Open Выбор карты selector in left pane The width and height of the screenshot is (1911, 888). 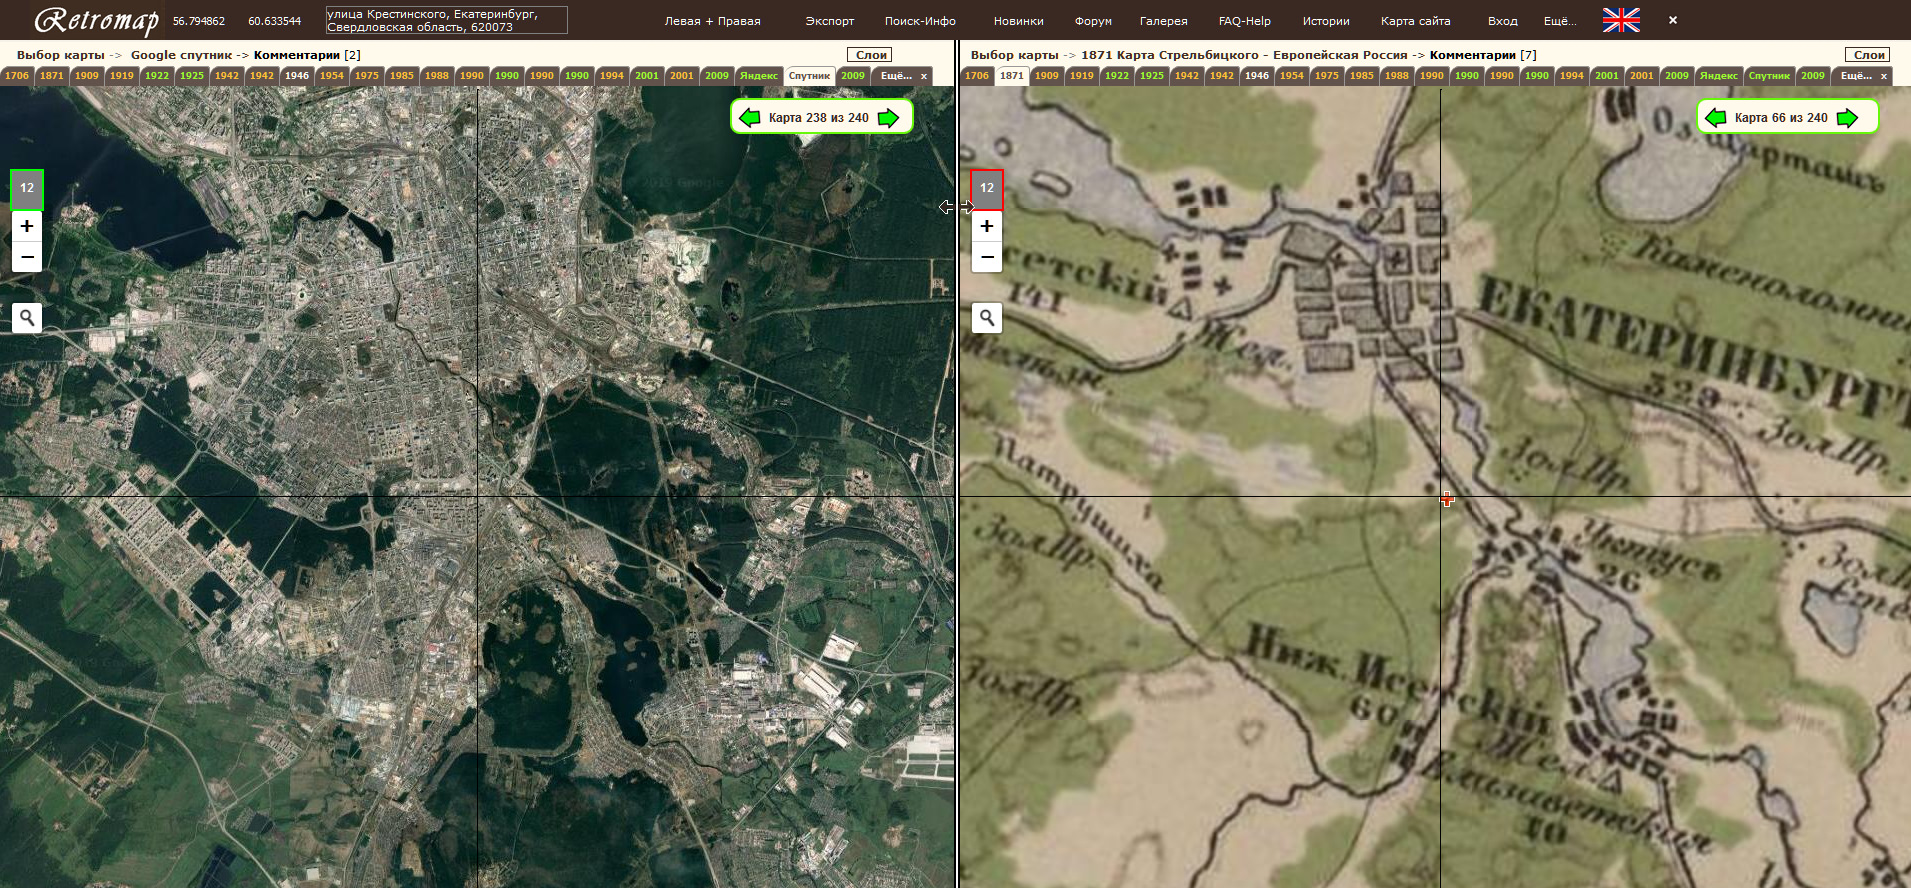61,55
